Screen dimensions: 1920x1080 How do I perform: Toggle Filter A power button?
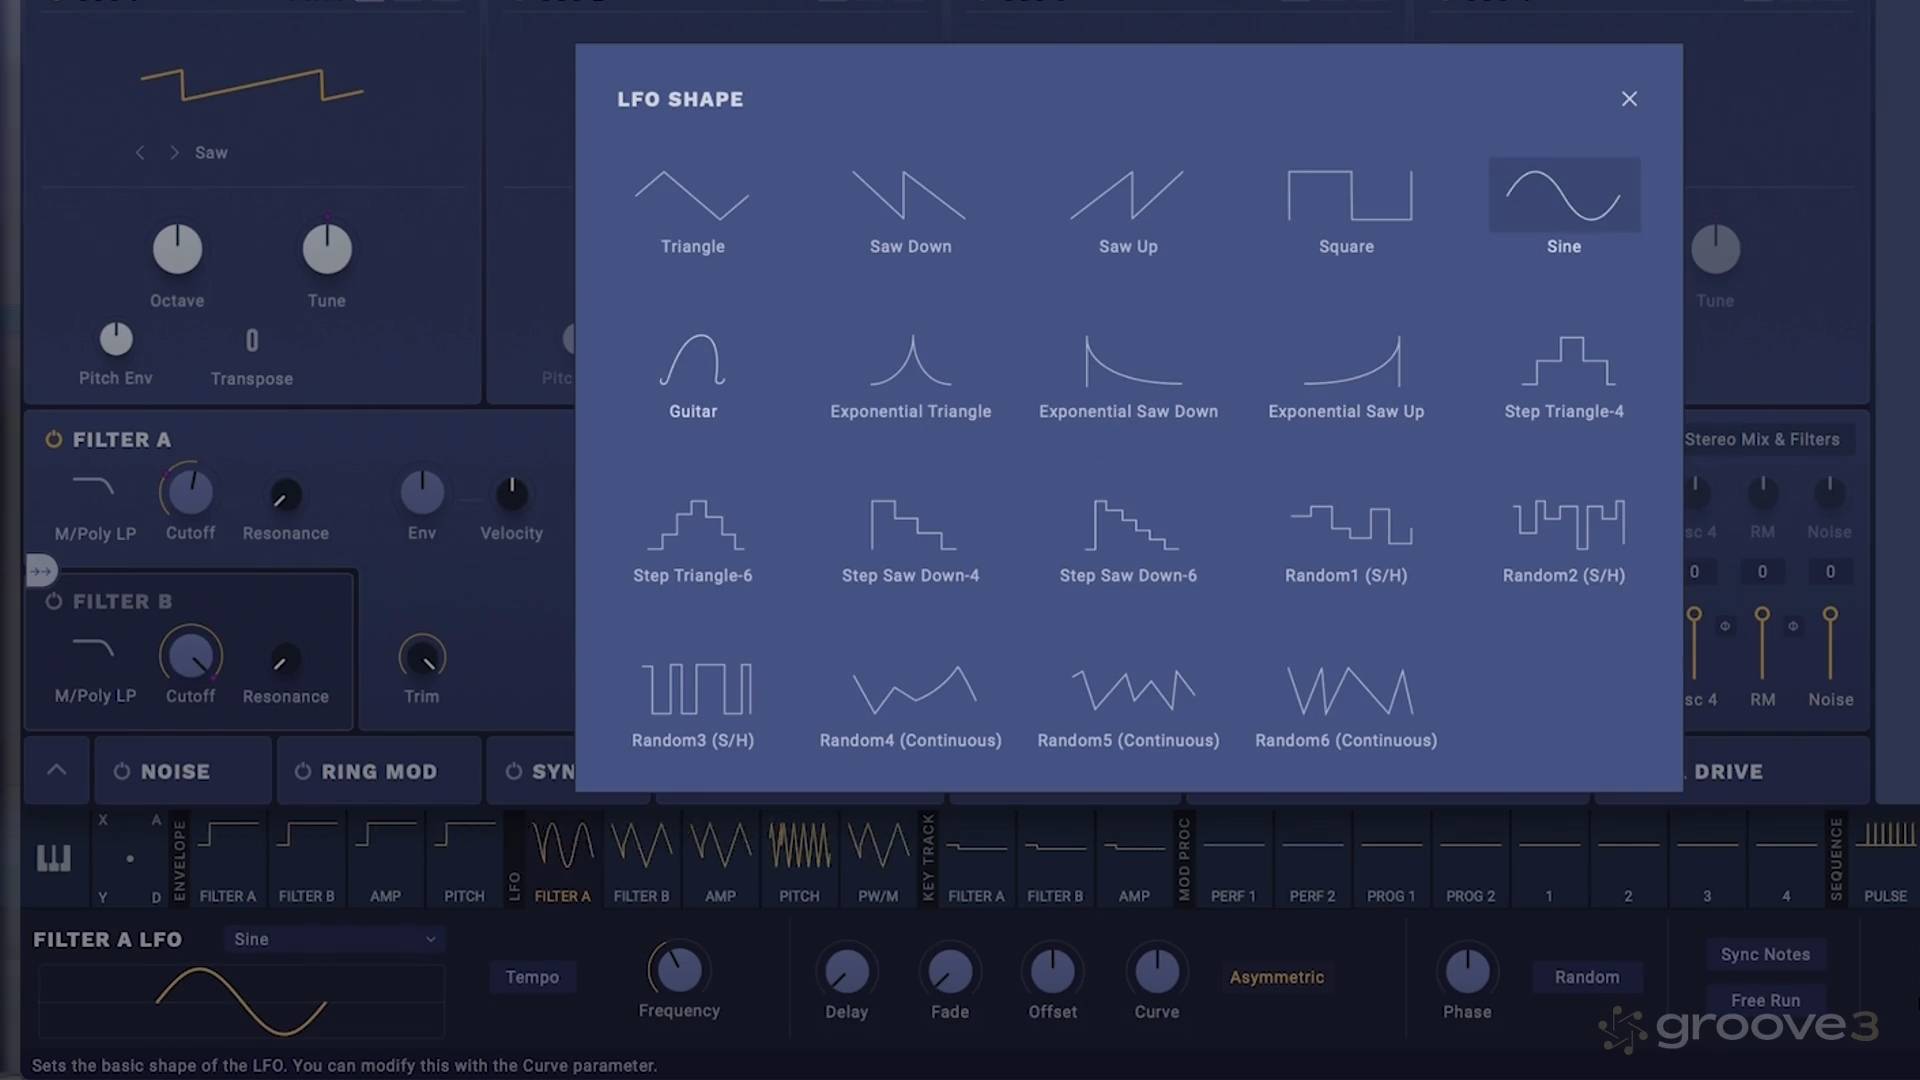[54, 439]
